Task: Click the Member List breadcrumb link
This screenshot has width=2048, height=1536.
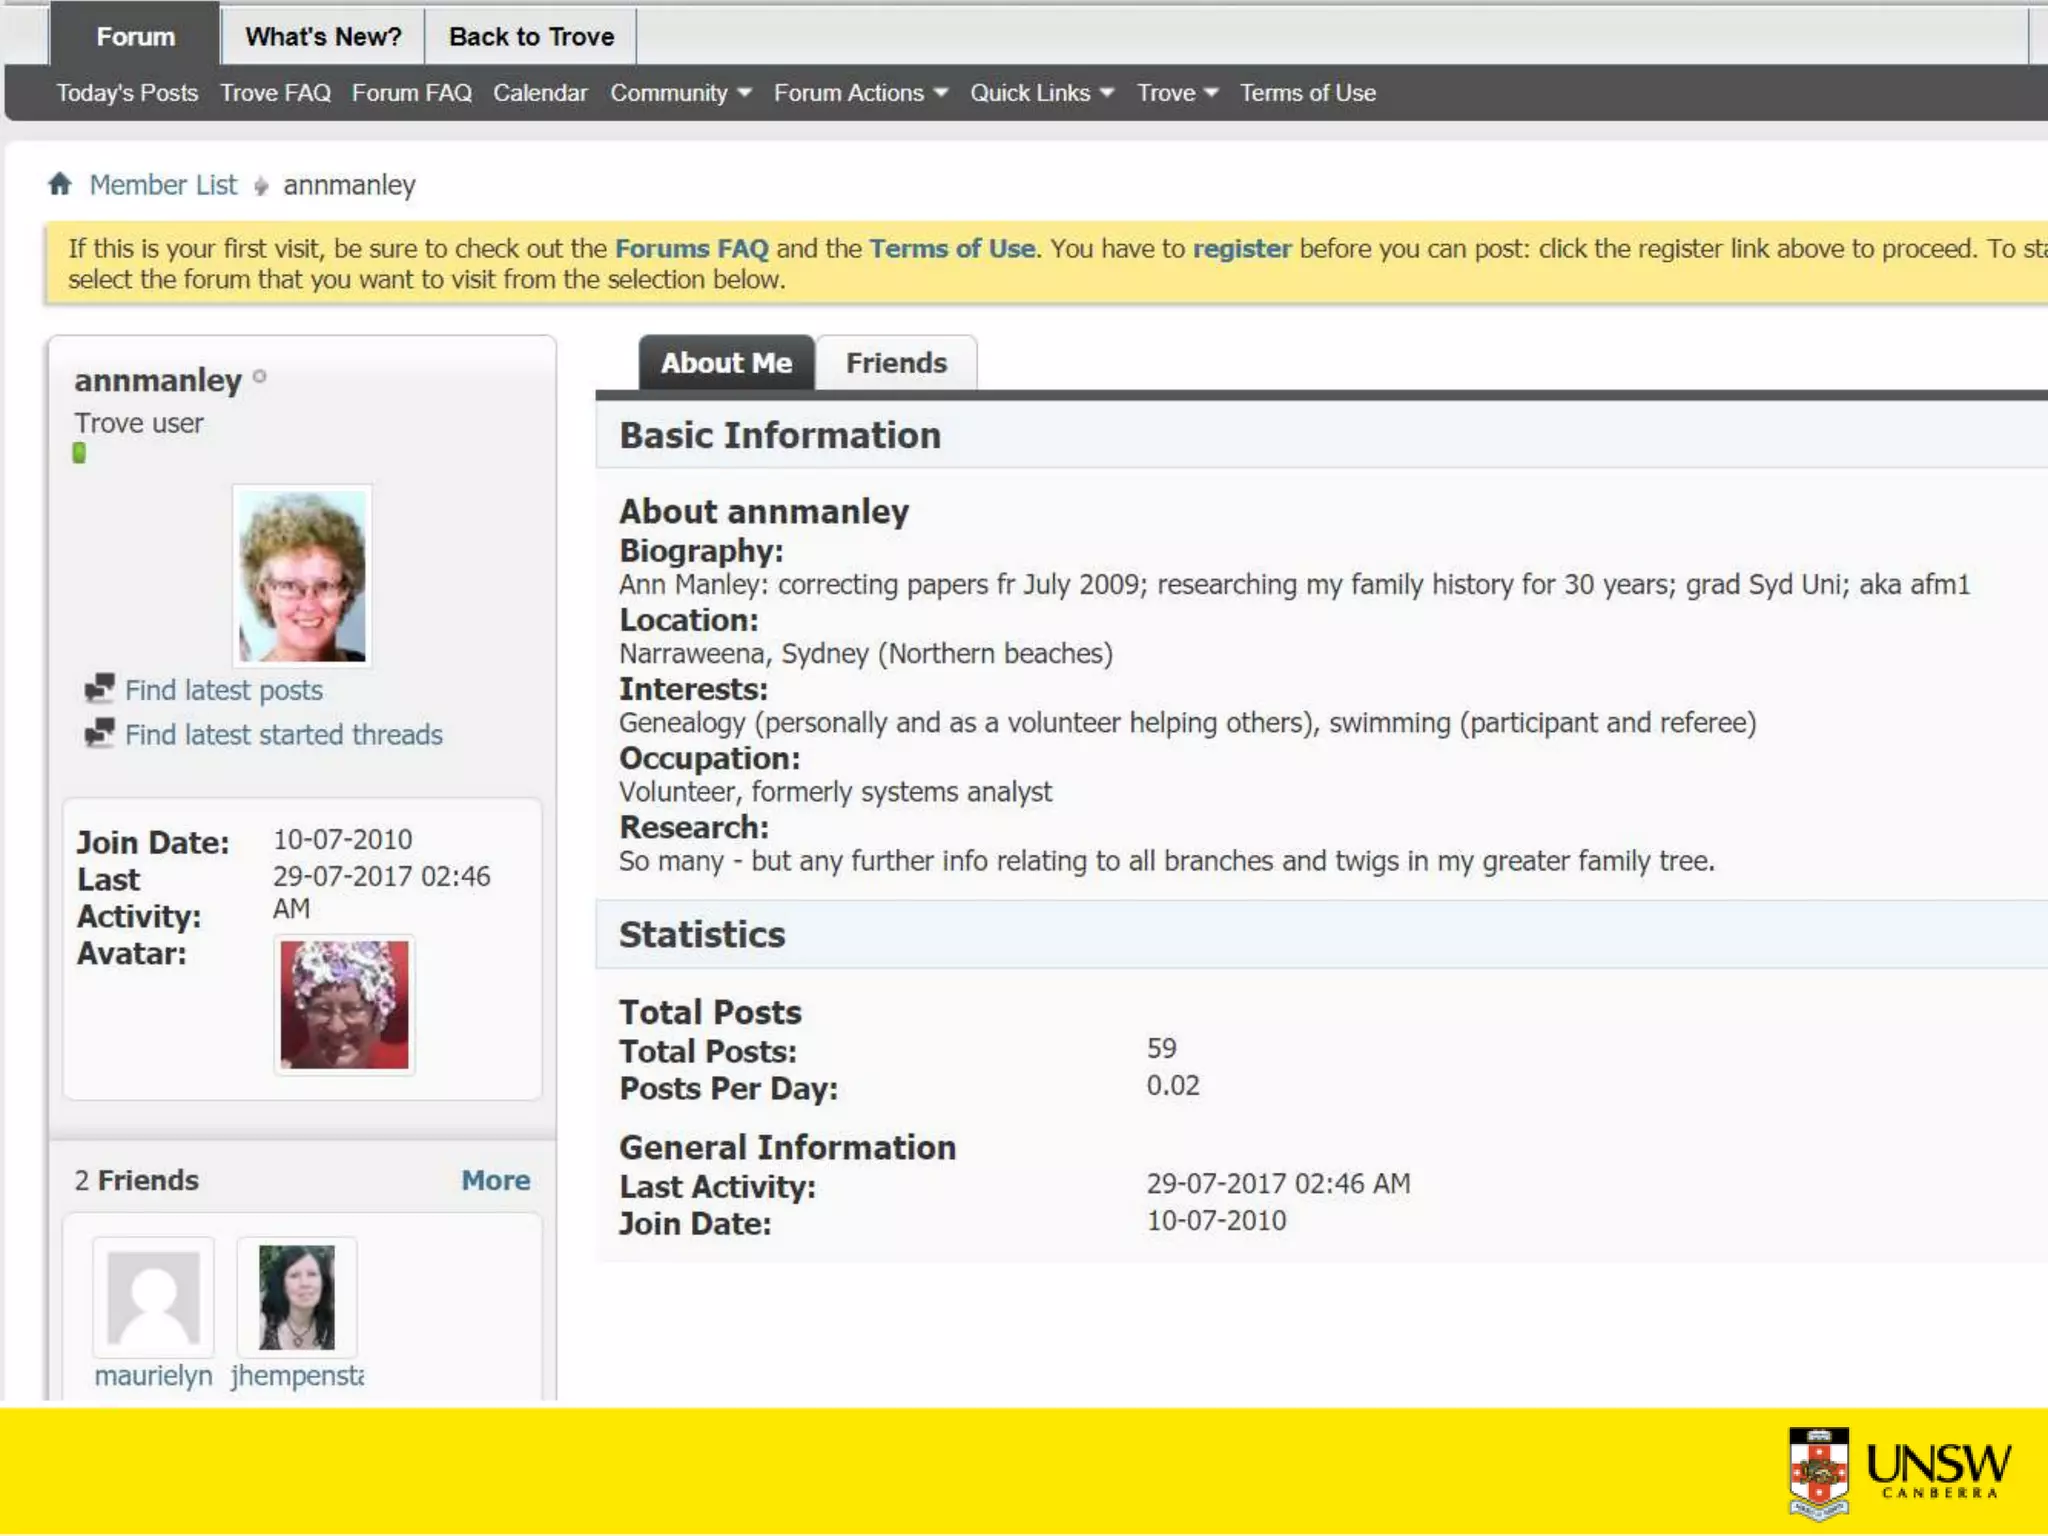Action: pyautogui.click(x=163, y=185)
